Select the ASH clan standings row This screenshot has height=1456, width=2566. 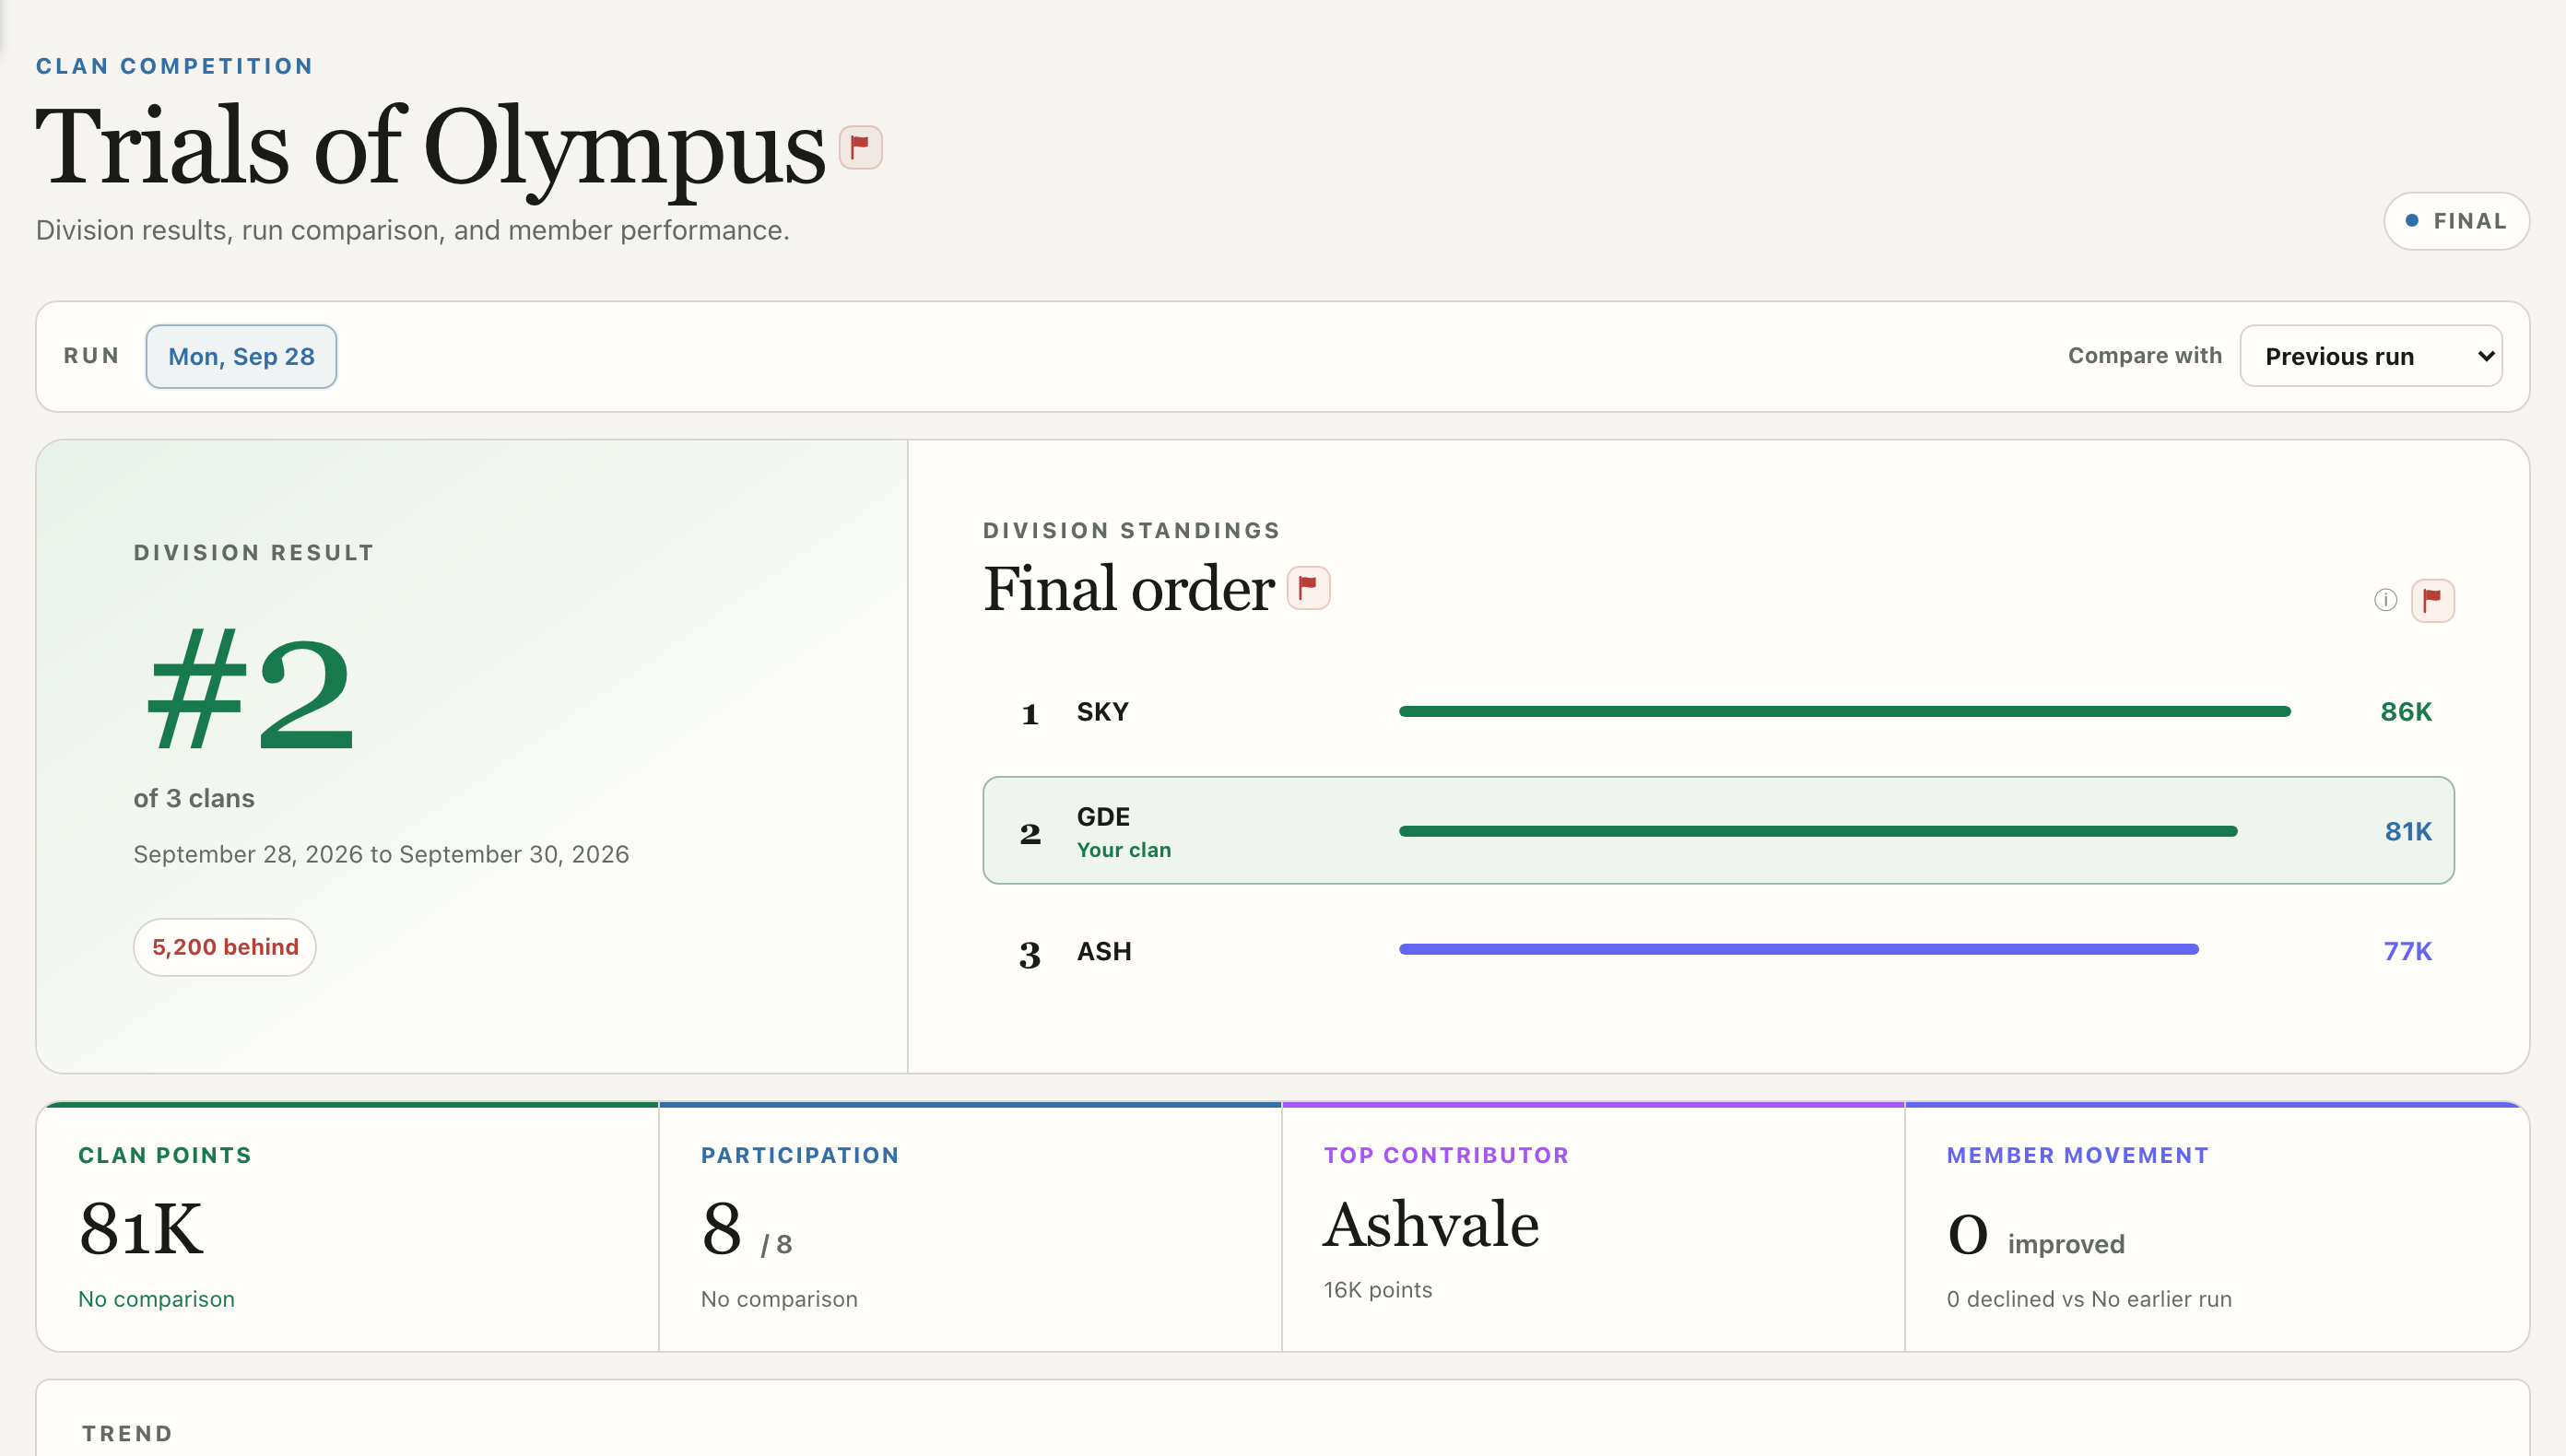[1718, 950]
